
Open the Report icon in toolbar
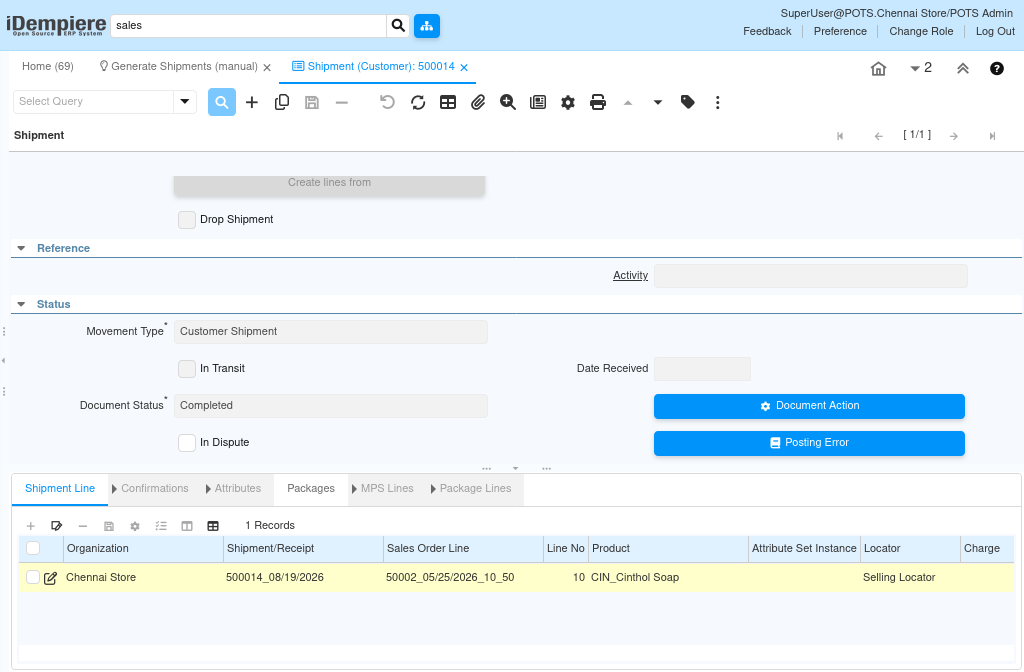[x=537, y=102]
